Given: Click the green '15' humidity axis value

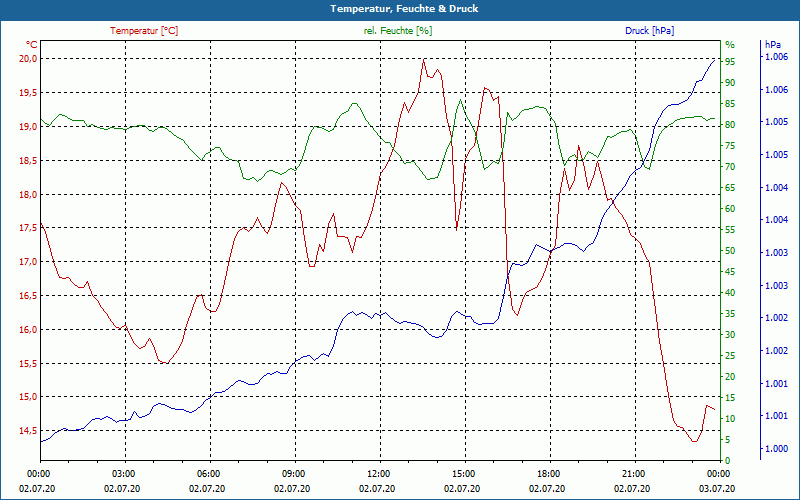Looking at the screenshot, I should pos(730,397).
